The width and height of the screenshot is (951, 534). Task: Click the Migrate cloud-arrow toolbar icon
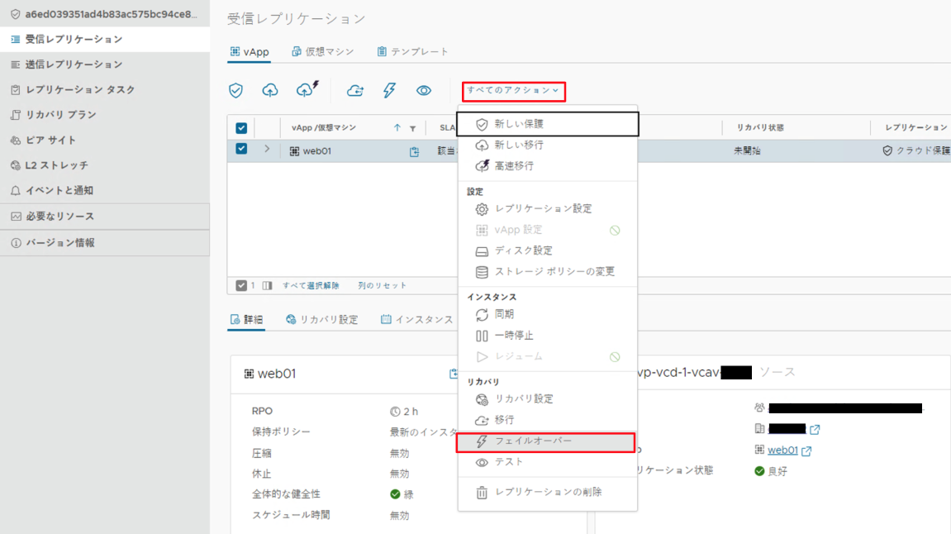355,90
